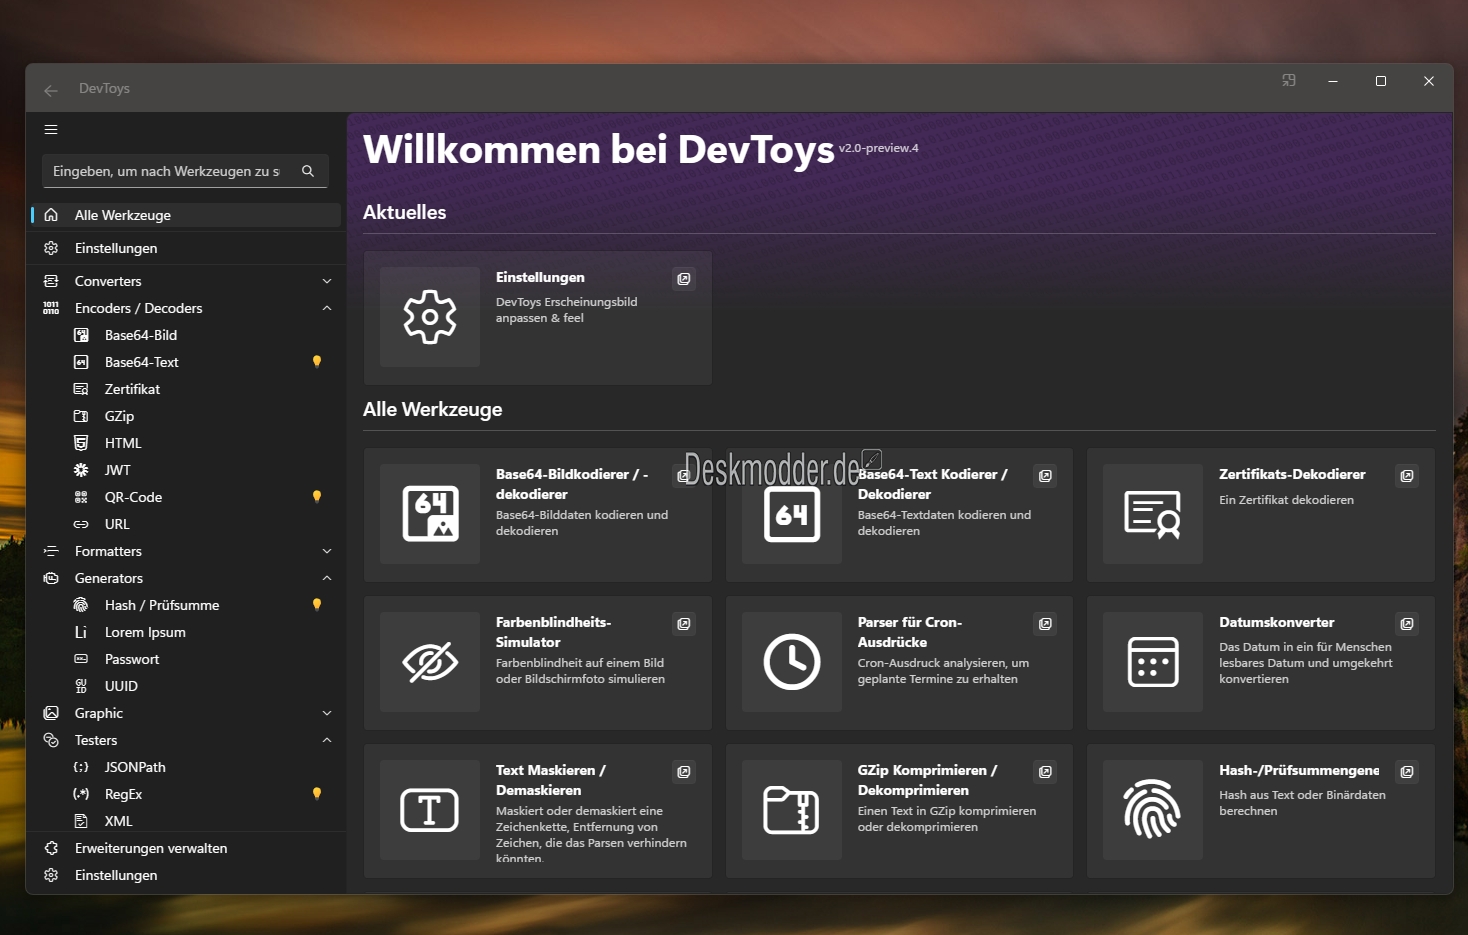Open Parser für Cron-Ausdrücke in new window
Screen dimensions: 1468x935
coord(1045,624)
